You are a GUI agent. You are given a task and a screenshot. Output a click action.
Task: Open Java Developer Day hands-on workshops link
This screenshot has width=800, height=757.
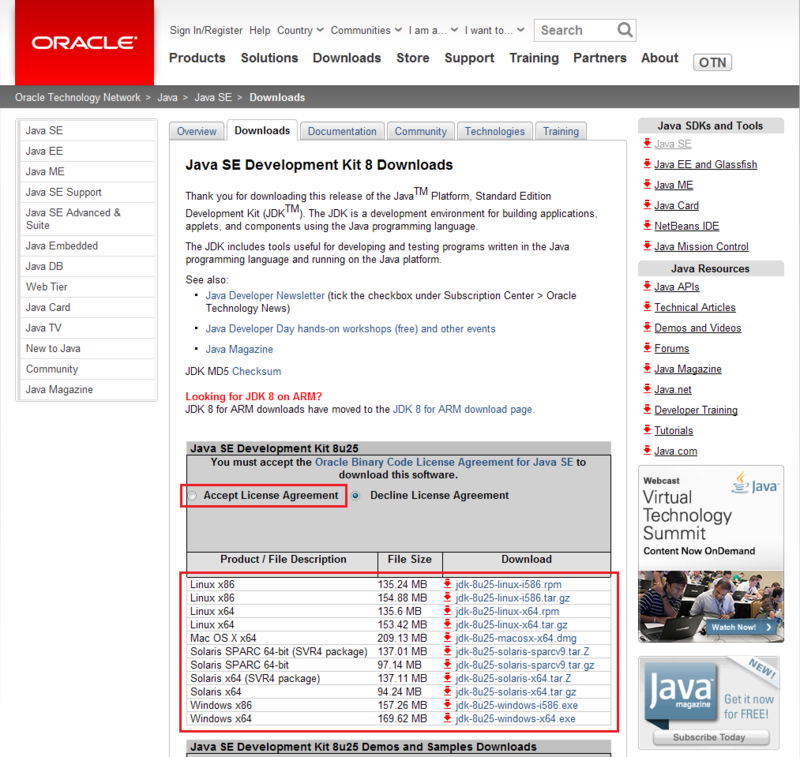click(x=351, y=329)
